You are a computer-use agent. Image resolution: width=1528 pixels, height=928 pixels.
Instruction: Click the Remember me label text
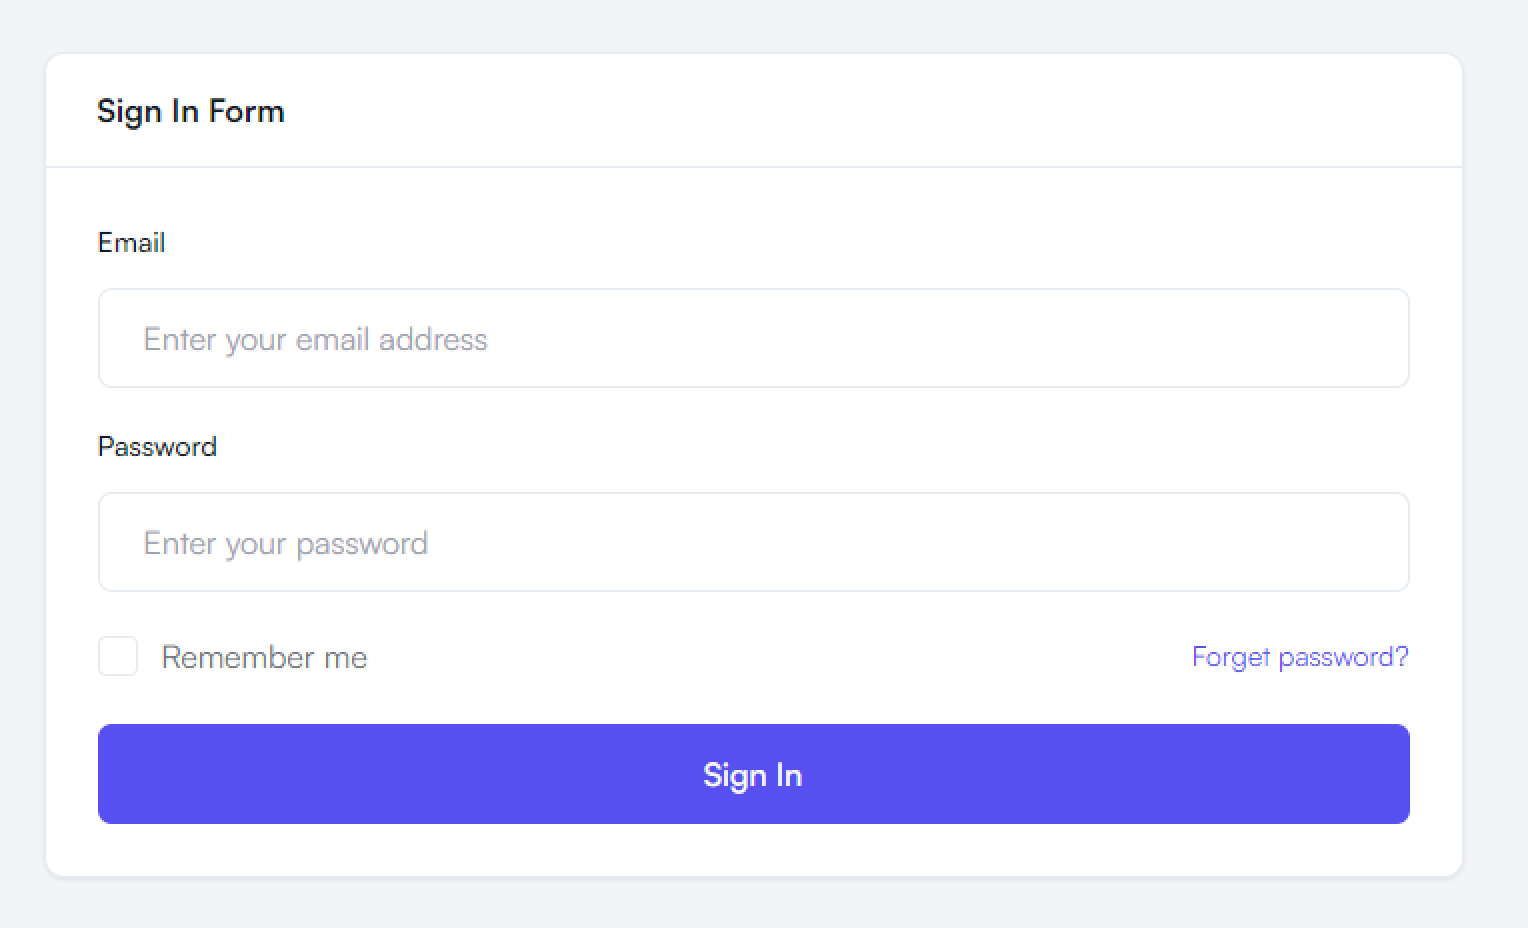(x=264, y=658)
